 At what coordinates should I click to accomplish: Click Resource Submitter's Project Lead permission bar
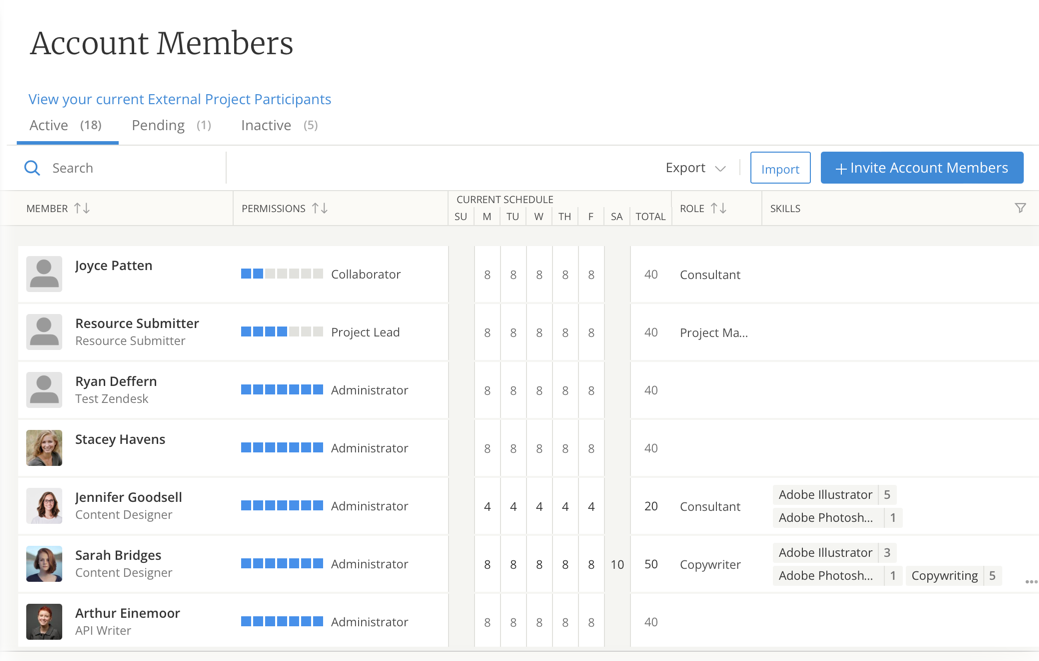[x=282, y=332]
